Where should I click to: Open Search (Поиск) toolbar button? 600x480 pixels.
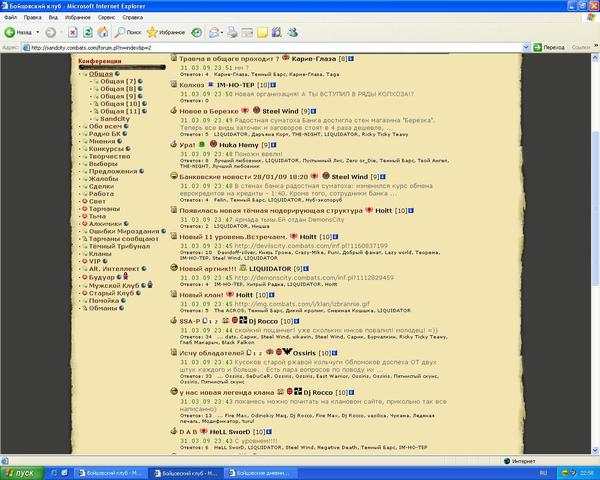point(128,33)
